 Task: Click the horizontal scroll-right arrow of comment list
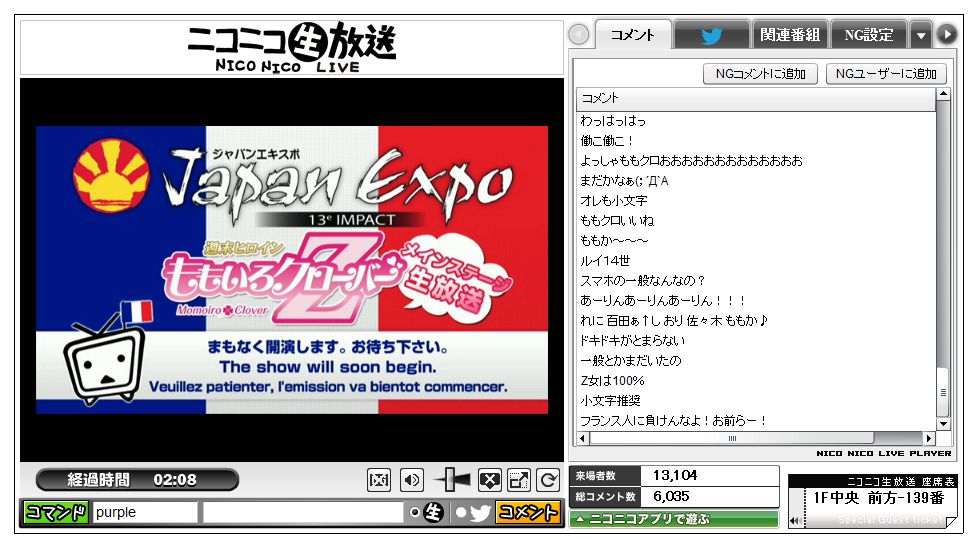pos(929,438)
